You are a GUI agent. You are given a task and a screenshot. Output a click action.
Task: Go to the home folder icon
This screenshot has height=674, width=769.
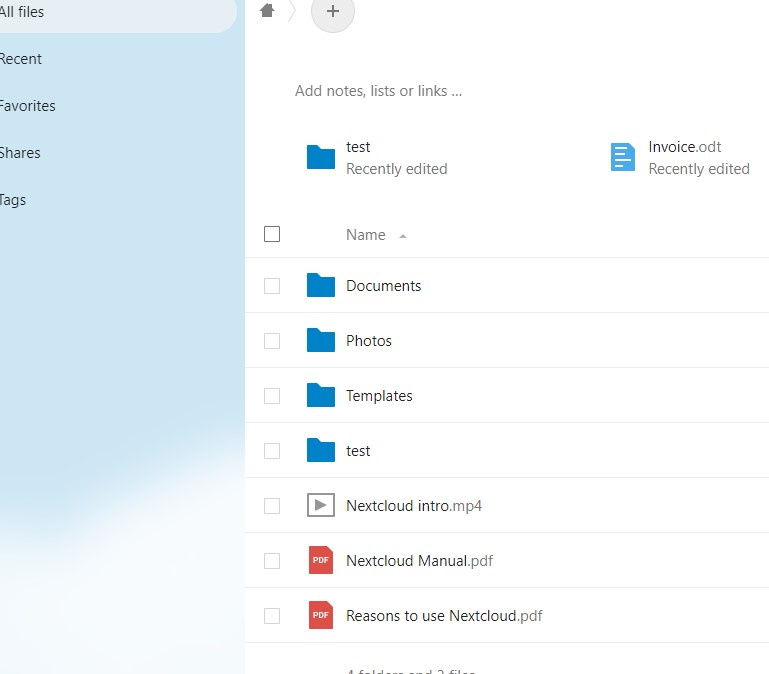pos(267,10)
